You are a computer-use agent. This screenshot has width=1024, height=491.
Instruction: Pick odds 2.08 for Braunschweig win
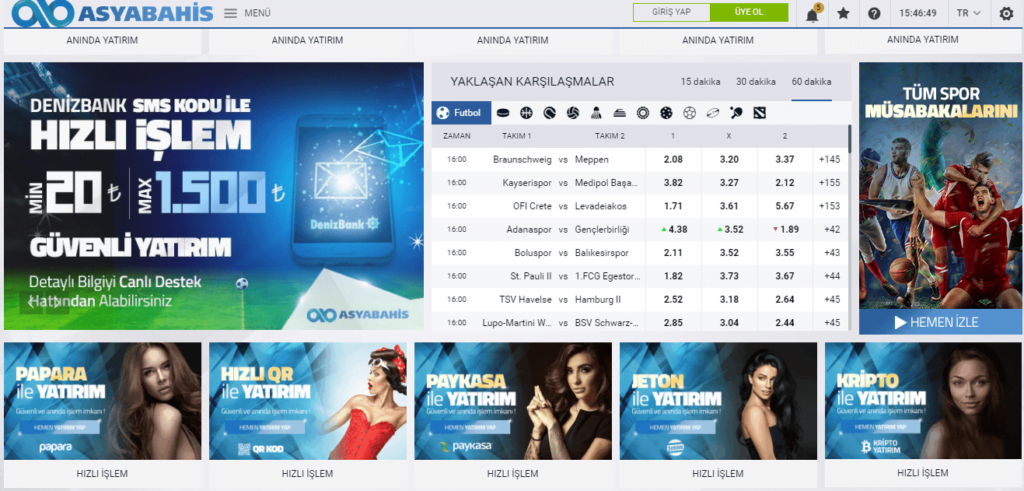coord(673,159)
